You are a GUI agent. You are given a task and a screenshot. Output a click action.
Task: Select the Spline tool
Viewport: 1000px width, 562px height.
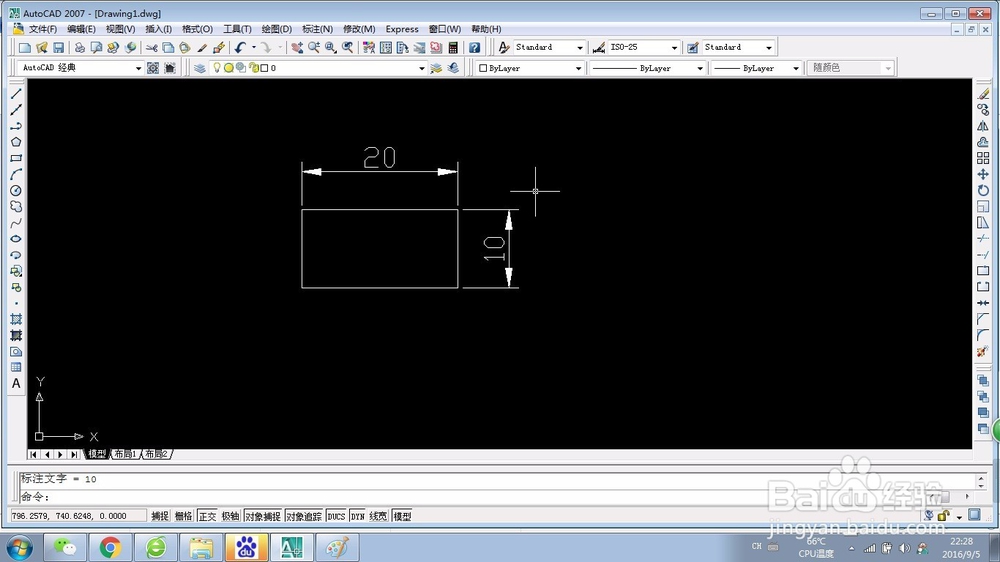16,223
